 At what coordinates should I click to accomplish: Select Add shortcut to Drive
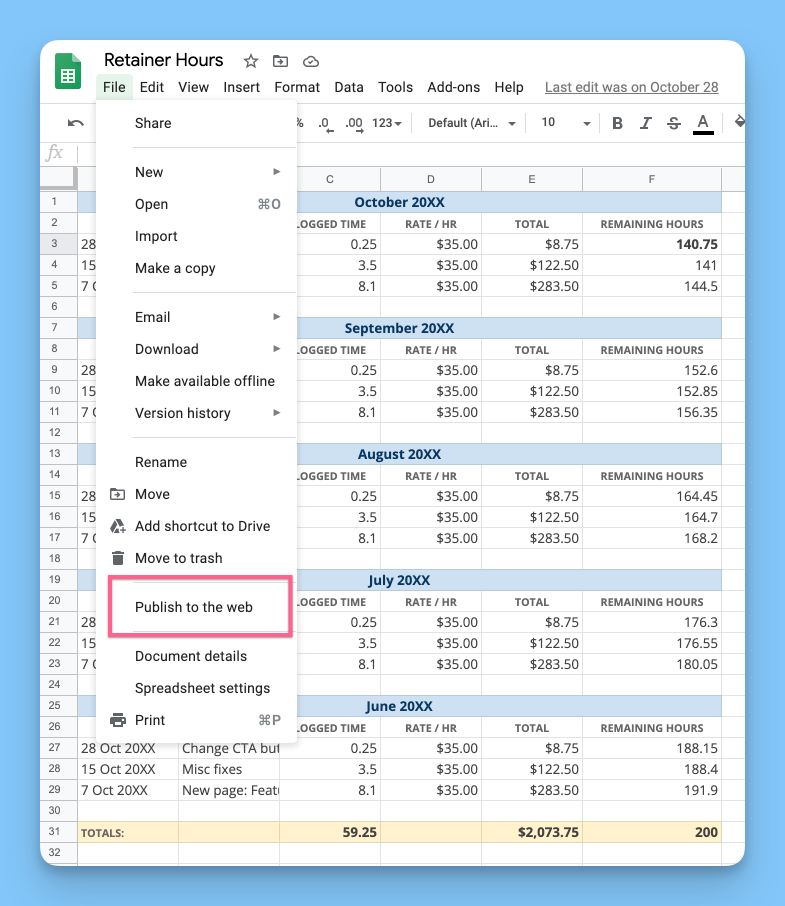click(x=196, y=526)
